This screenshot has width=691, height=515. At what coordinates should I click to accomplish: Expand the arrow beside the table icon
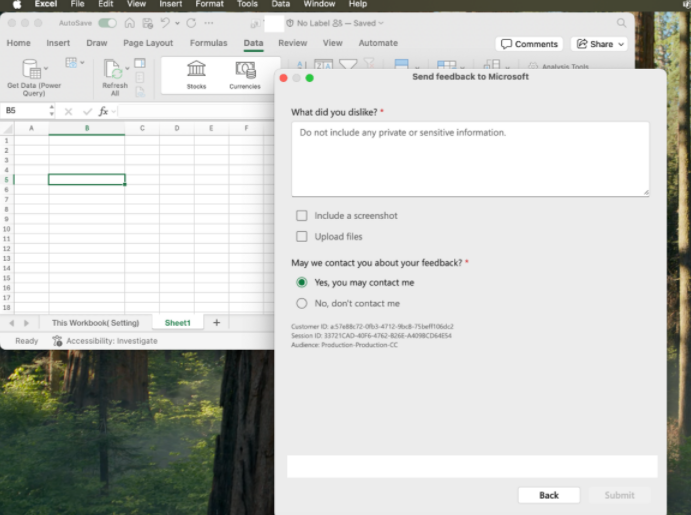[x=82, y=63]
